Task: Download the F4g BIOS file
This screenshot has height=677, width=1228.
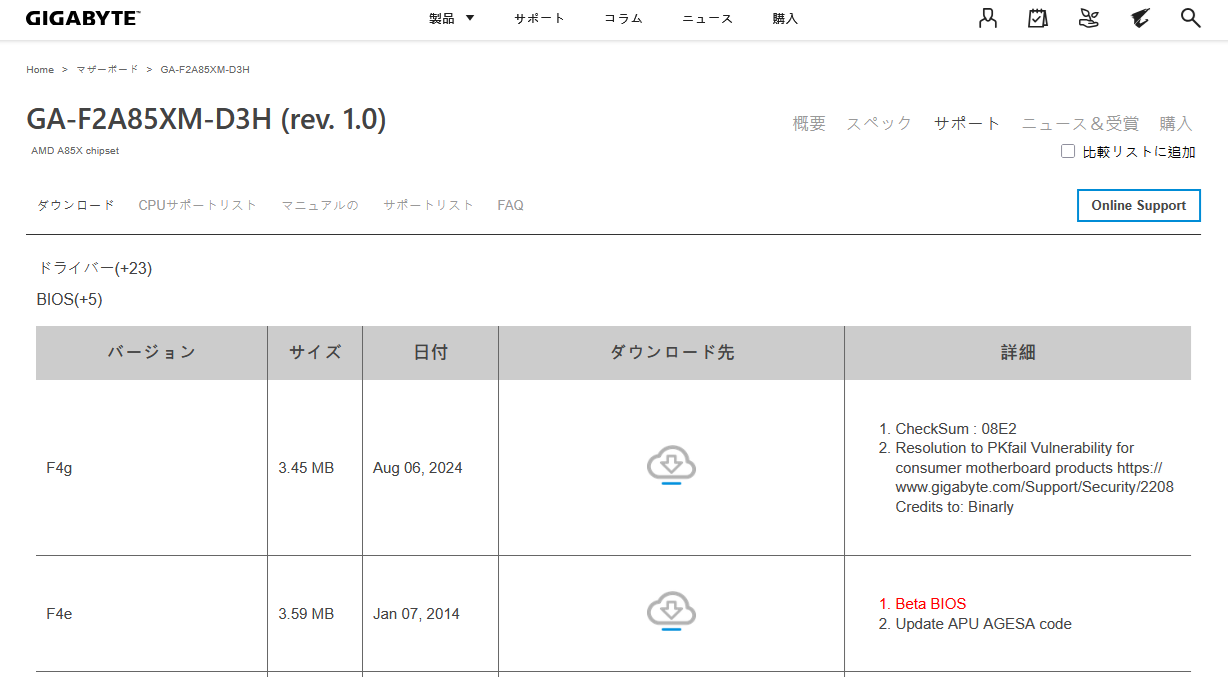Action: [671, 467]
